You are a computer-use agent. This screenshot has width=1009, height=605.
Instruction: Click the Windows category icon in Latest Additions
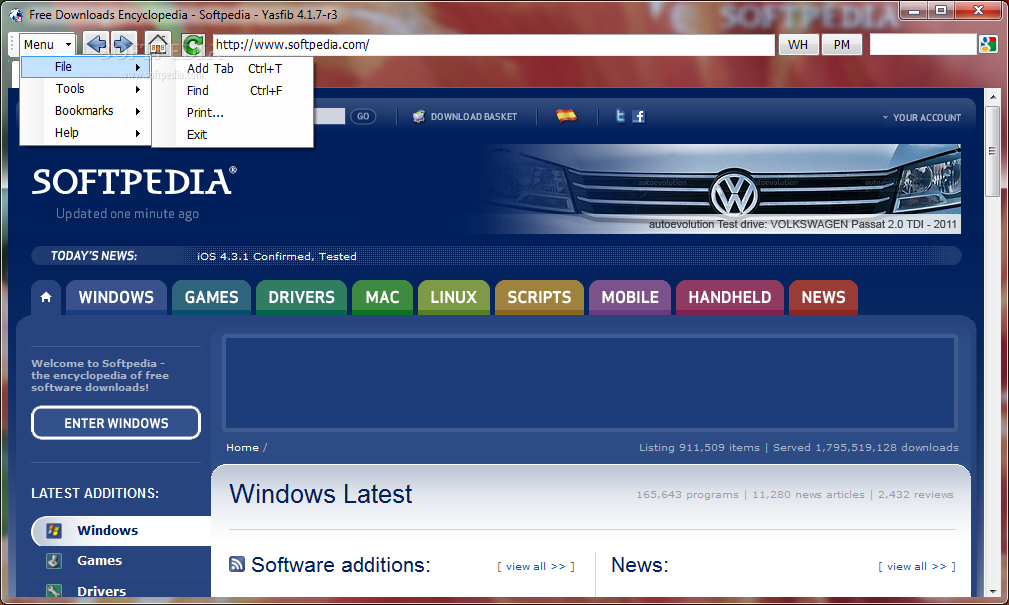tap(54, 530)
